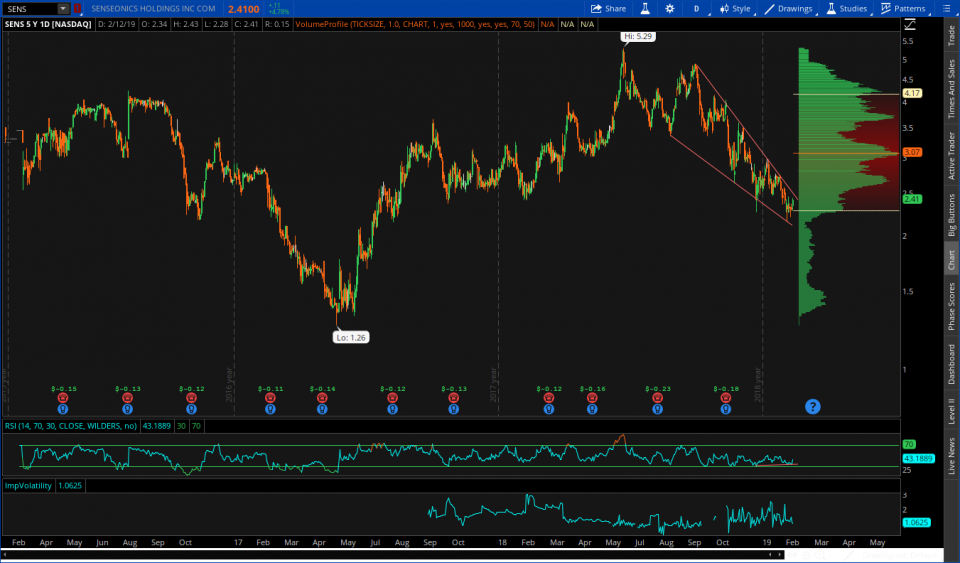
Task: Click the 43.1889 RSI axis label
Action: tap(918, 458)
